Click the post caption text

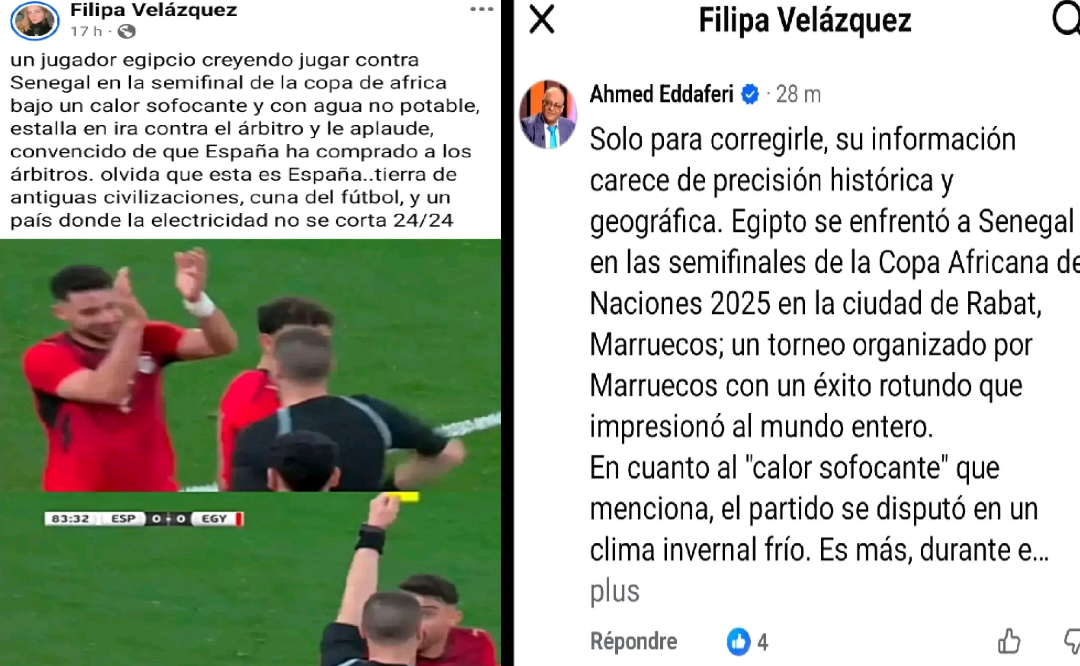(245, 140)
